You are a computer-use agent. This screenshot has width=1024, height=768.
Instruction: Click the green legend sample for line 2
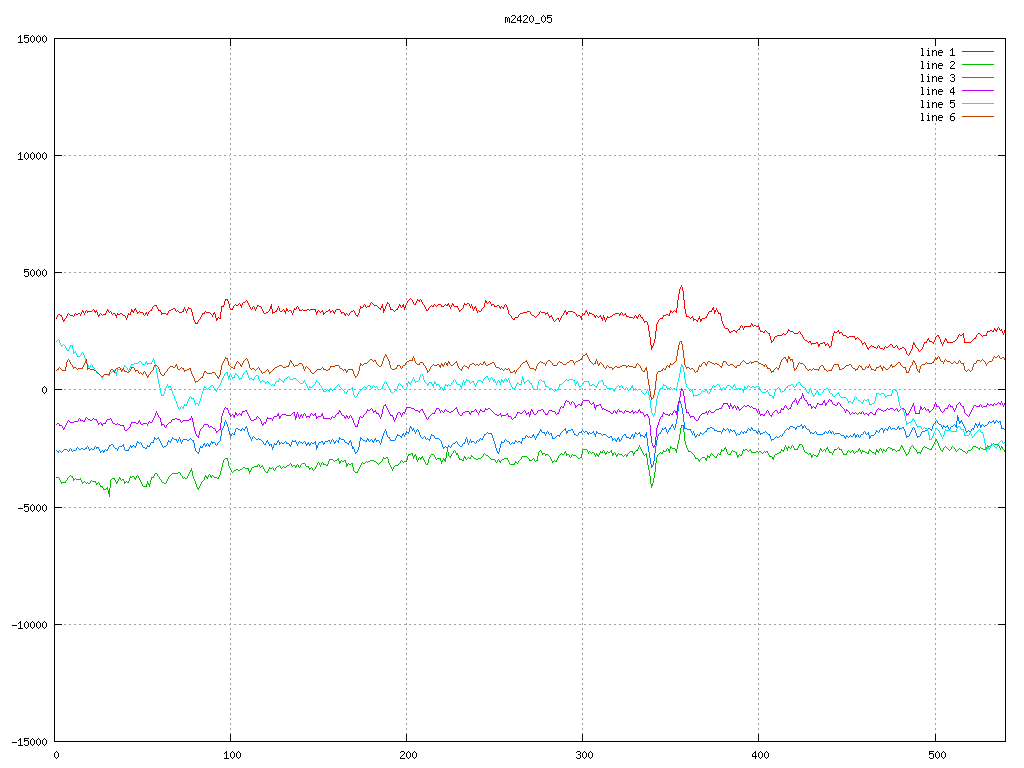click(x=978, y=65)
